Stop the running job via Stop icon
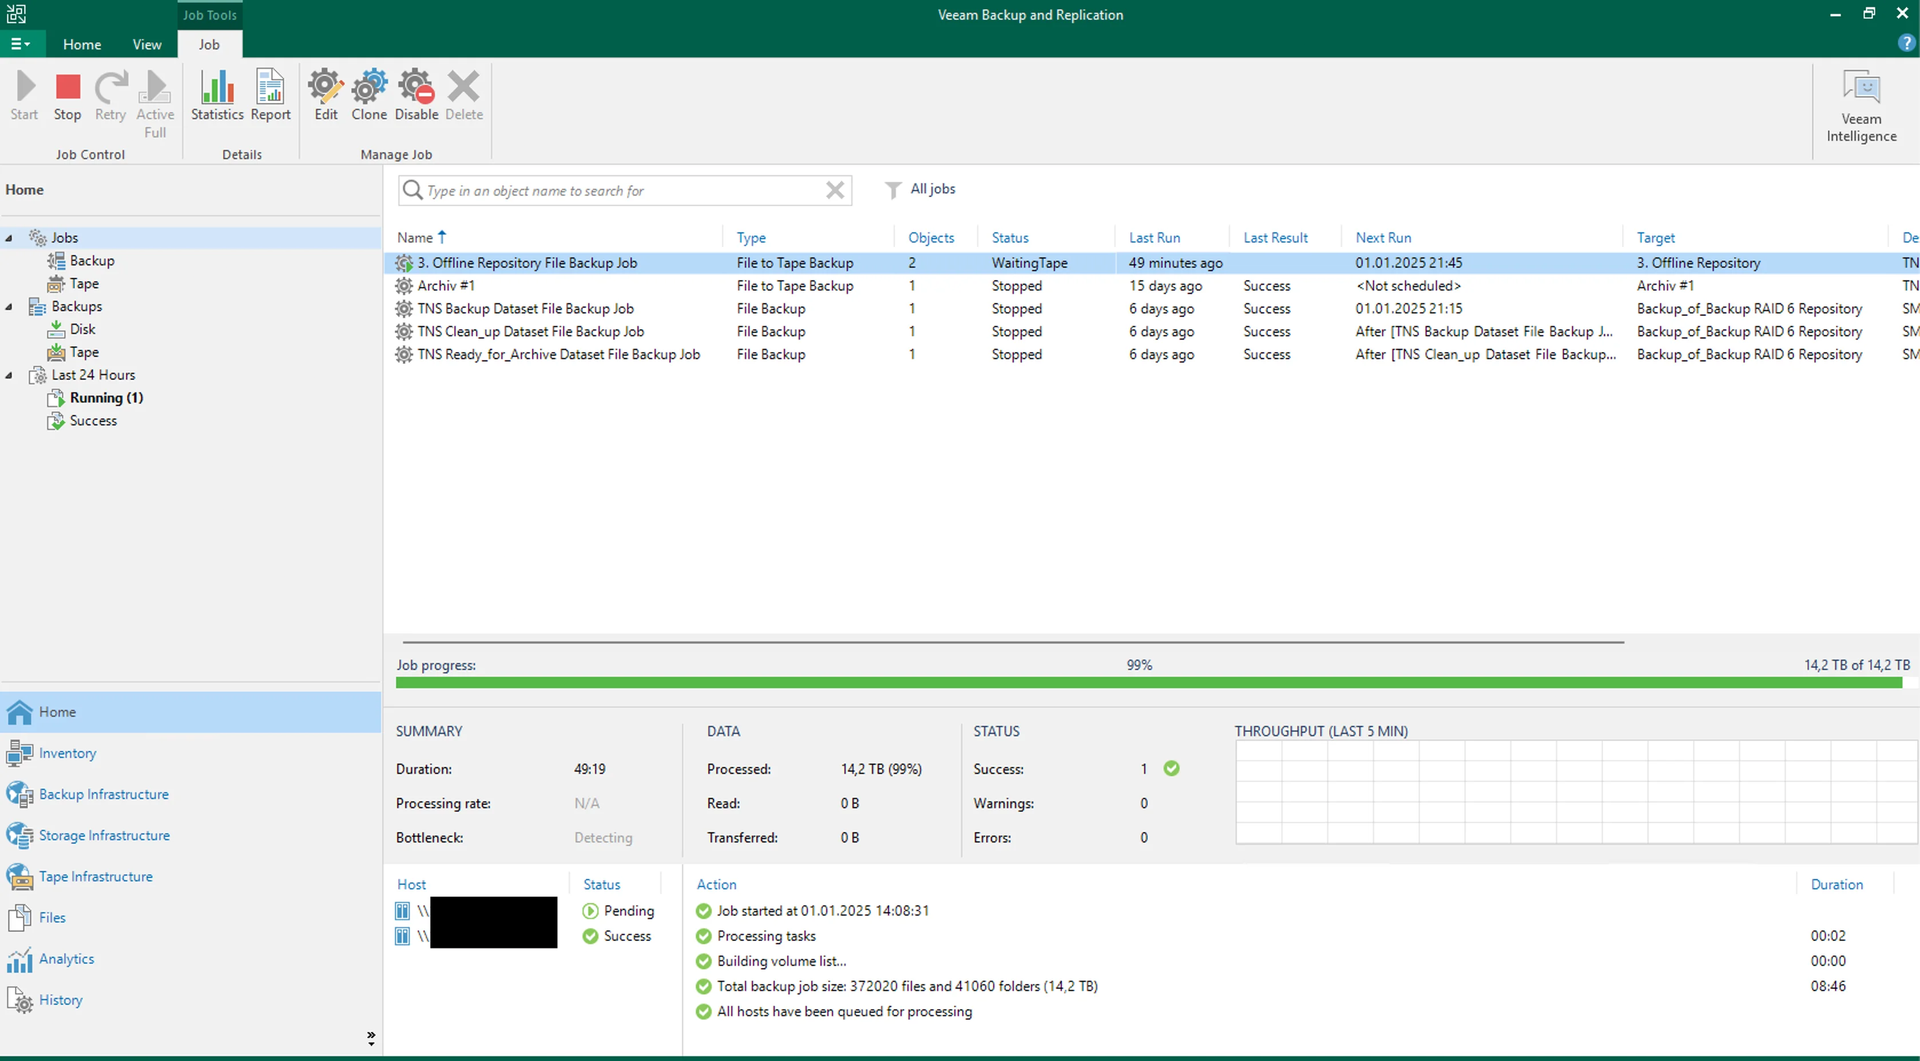 [68, 96]
